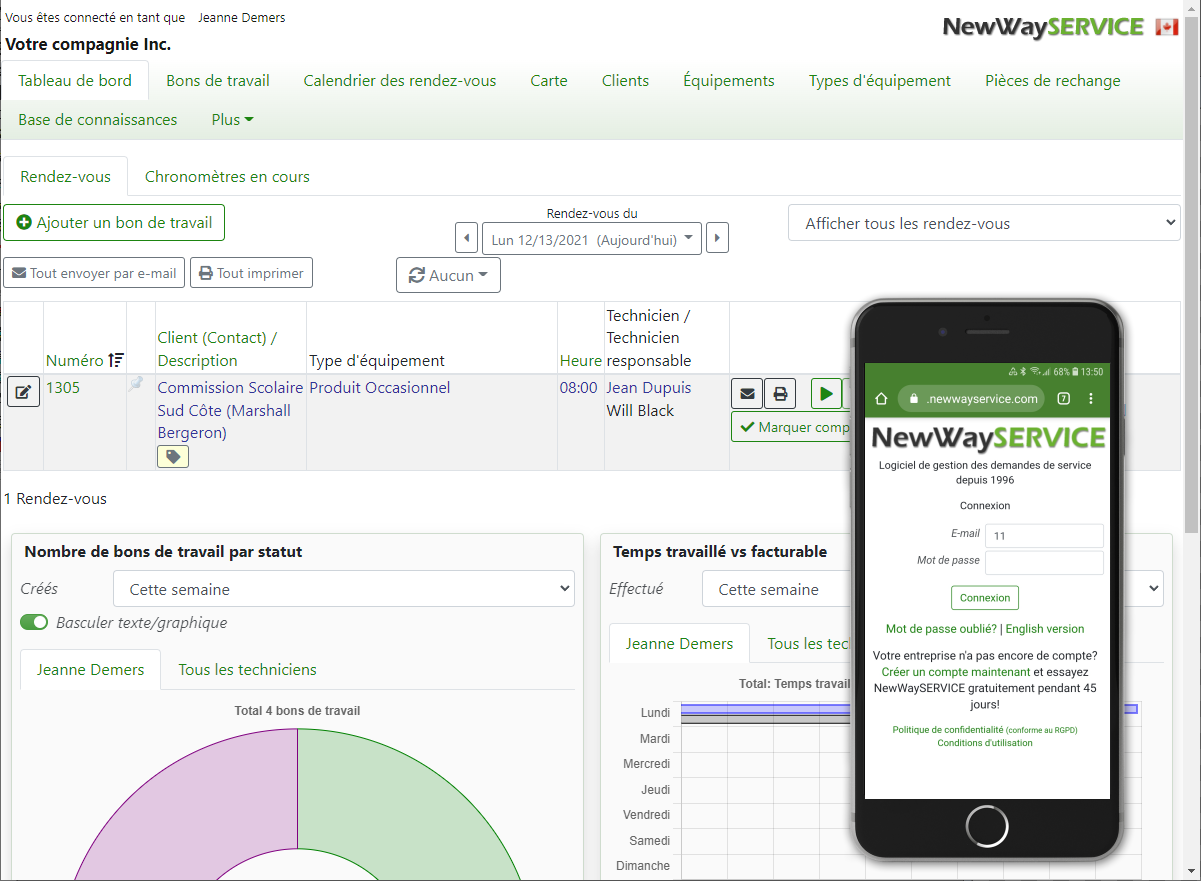This screenshot has height=881, width=1201.
Task: Expand the Aucun refresh dropdown
Action: click(448, 275)
